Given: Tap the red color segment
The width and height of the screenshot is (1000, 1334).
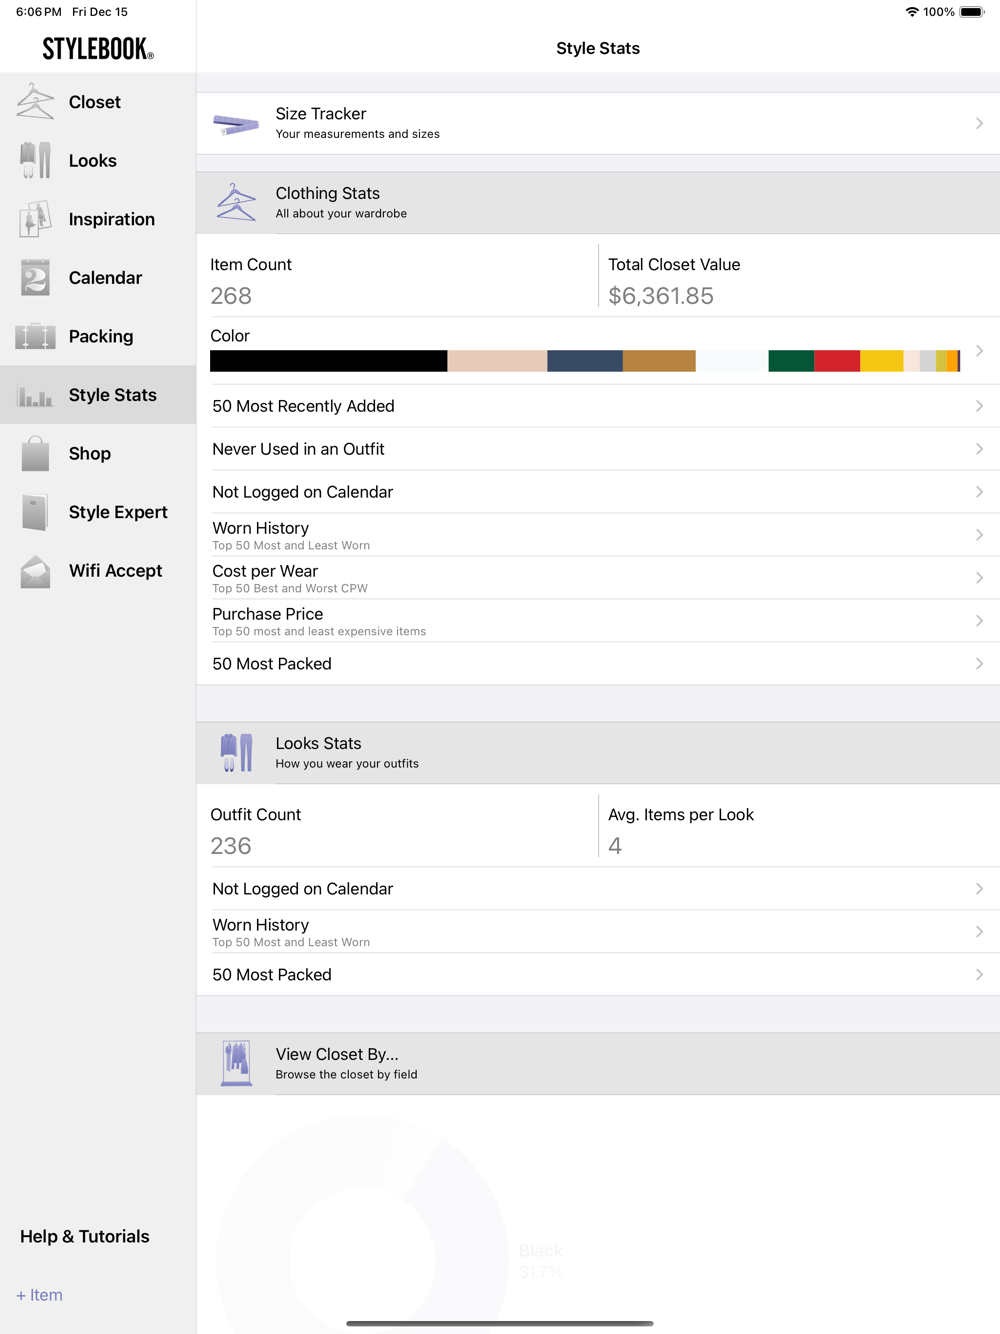Looking at the screenshot, I should pos(837,361).
